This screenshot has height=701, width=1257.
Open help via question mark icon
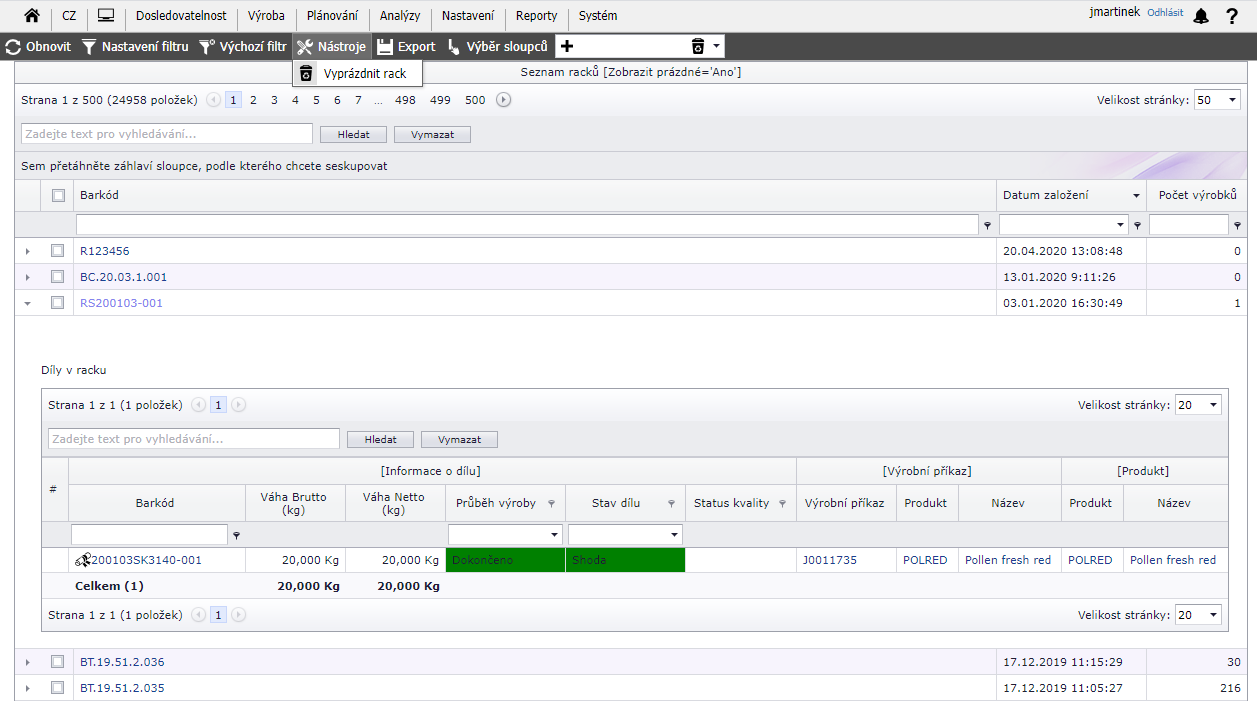click(1232, 16)
